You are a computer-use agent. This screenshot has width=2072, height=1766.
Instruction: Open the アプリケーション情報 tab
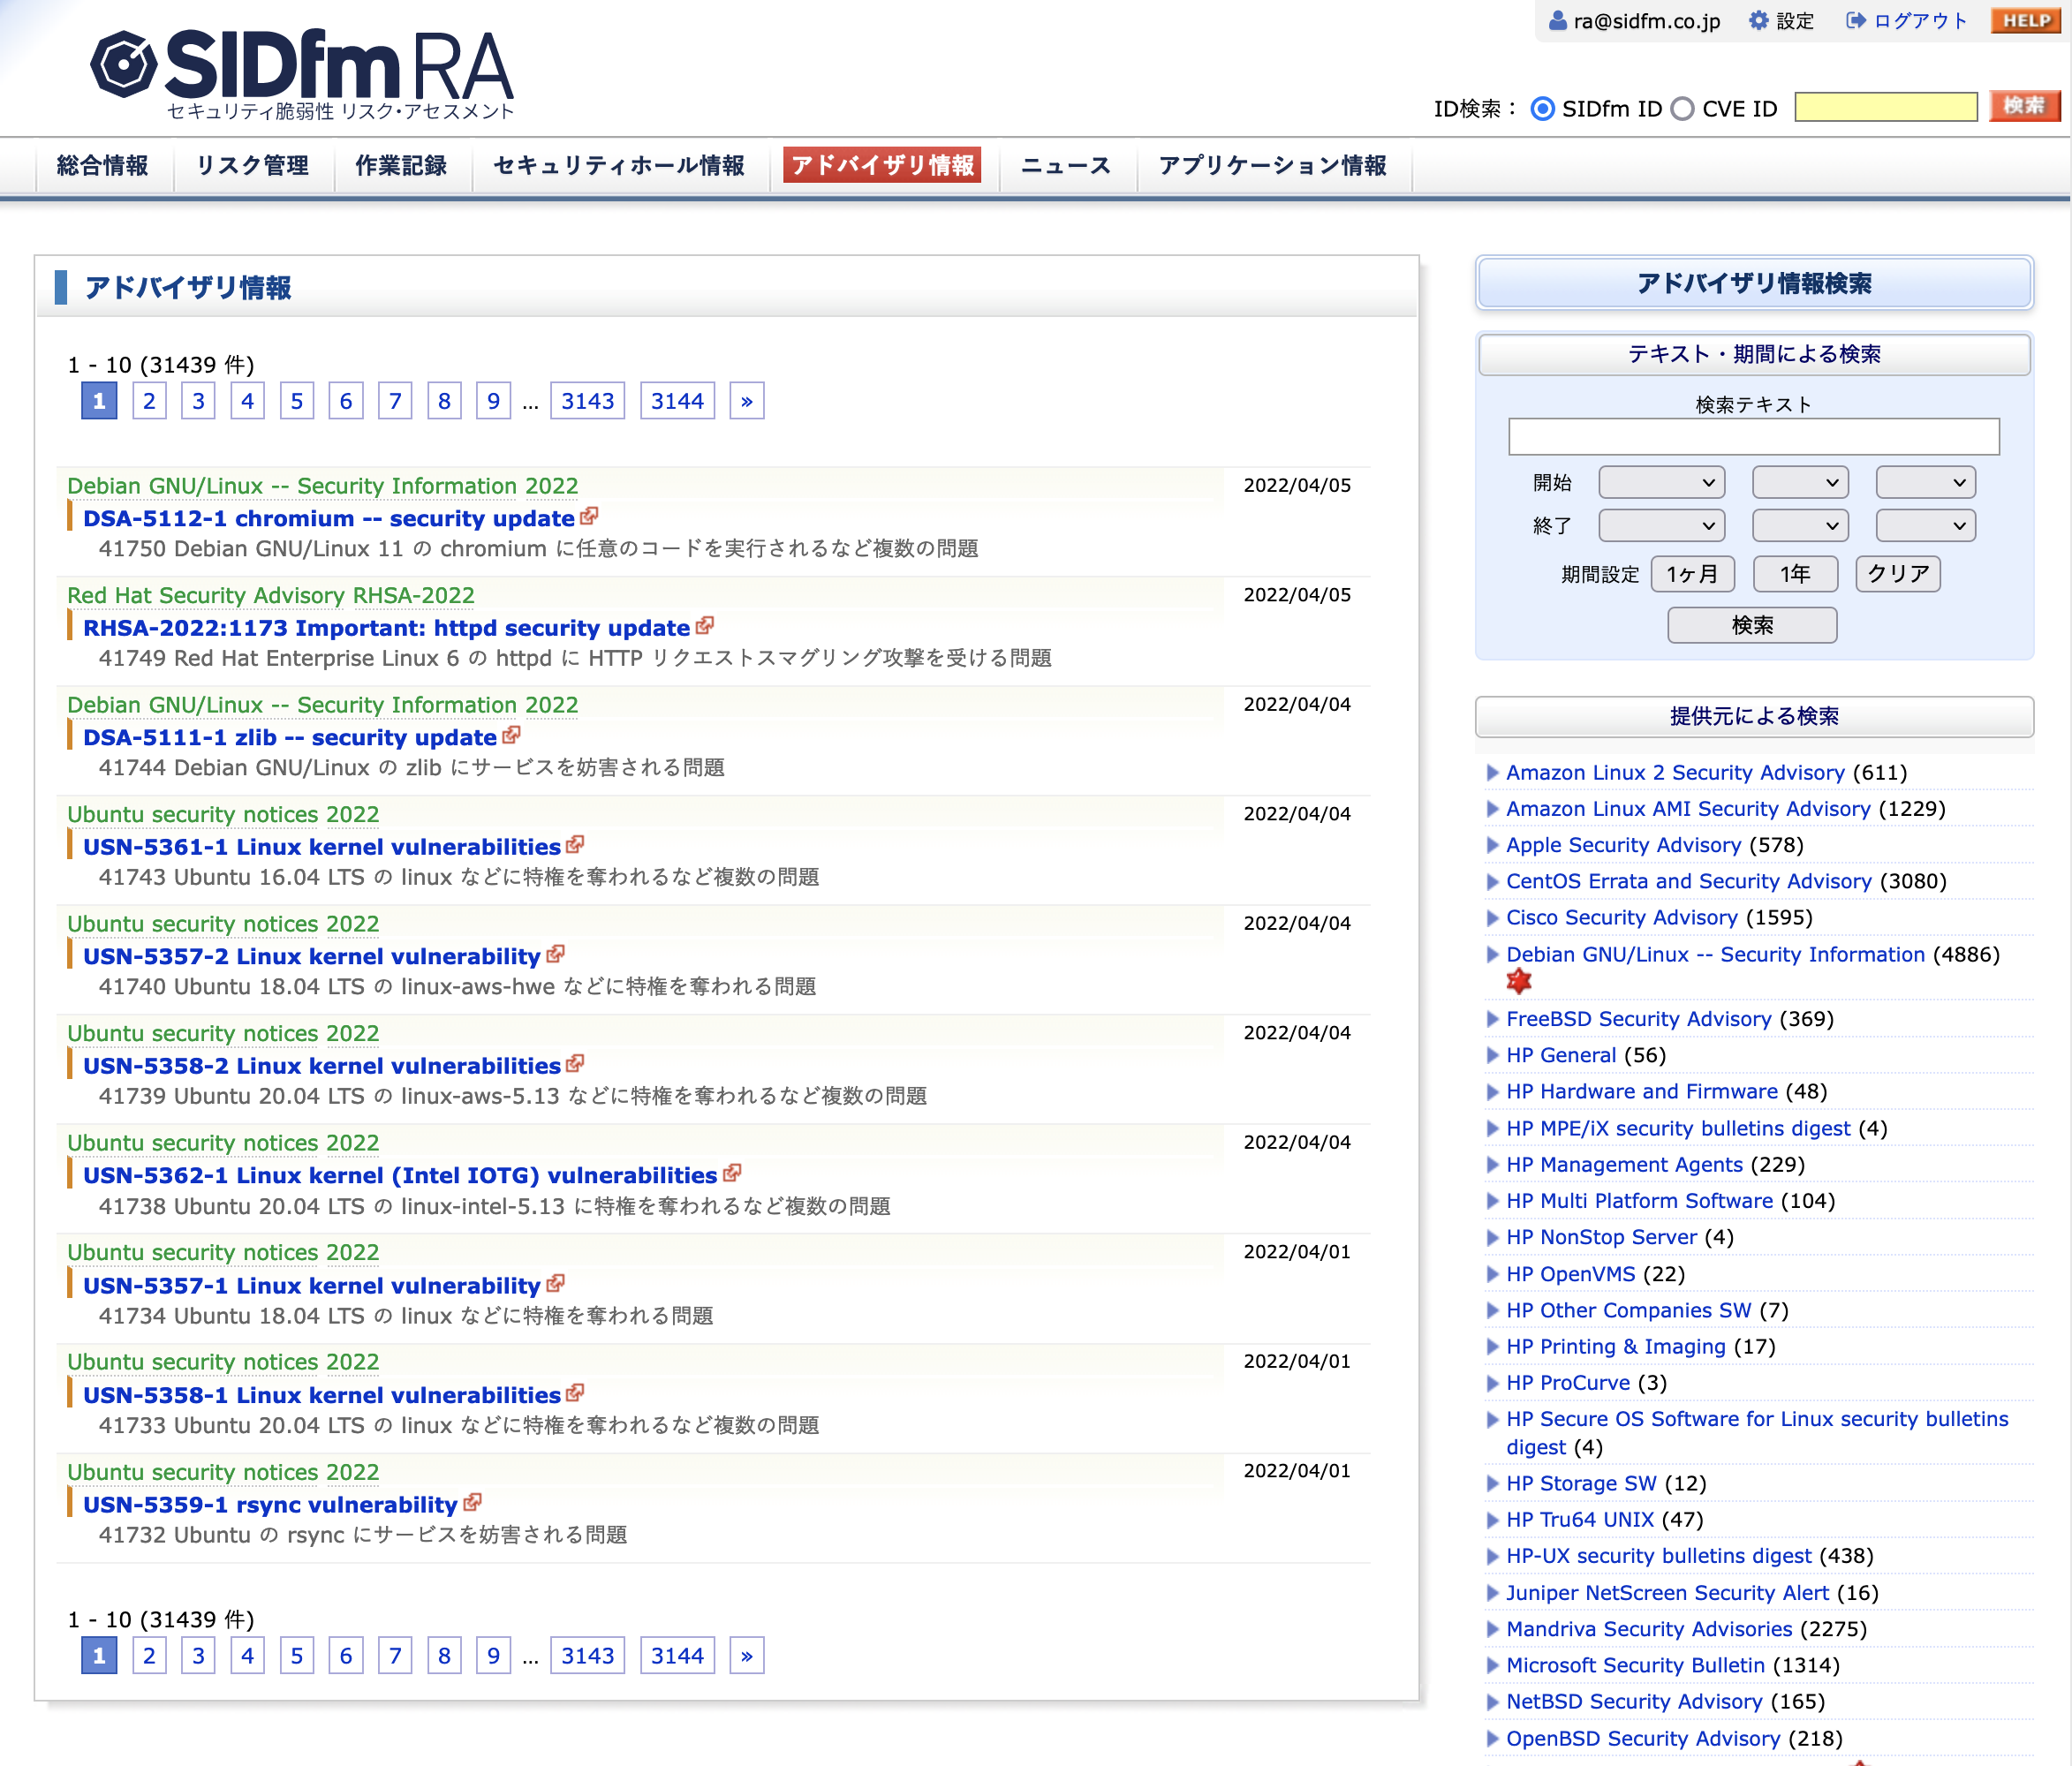[1272, 165]
